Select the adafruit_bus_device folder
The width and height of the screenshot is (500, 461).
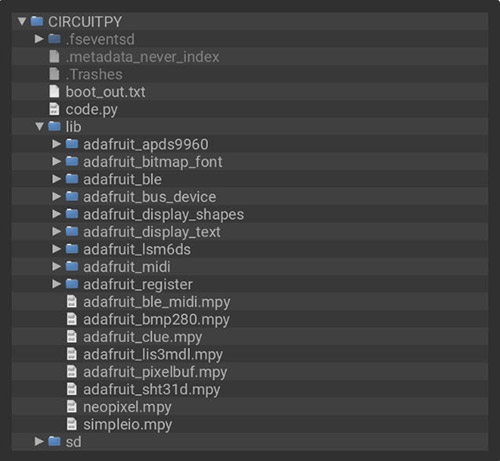click(x=250, y=197)
